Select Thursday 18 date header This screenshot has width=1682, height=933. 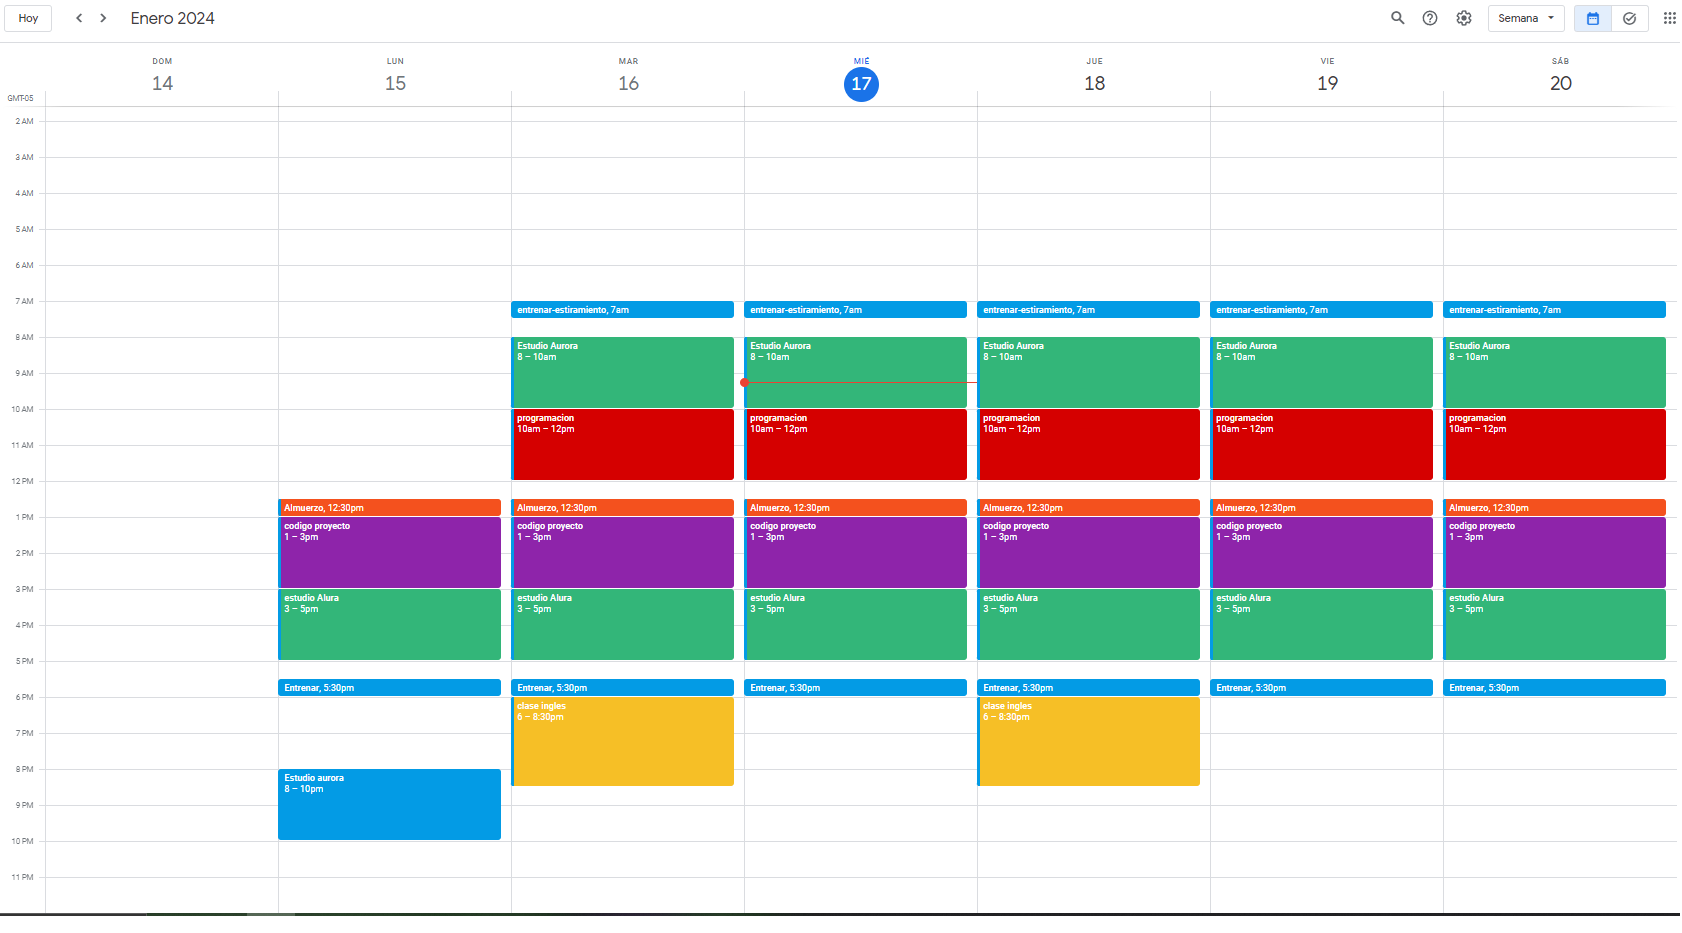[x=1094, y=83]
